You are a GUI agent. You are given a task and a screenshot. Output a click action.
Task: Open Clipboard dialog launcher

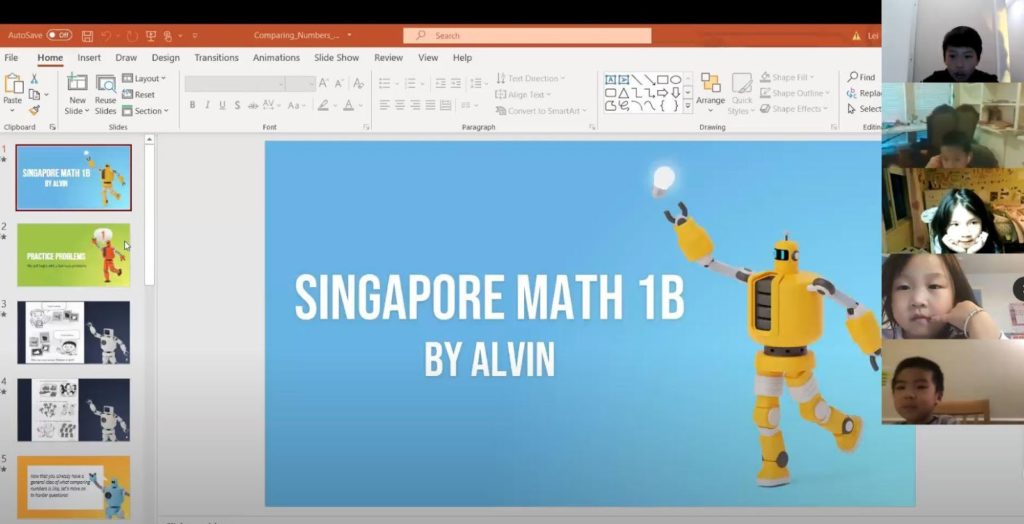pos(52,127)
